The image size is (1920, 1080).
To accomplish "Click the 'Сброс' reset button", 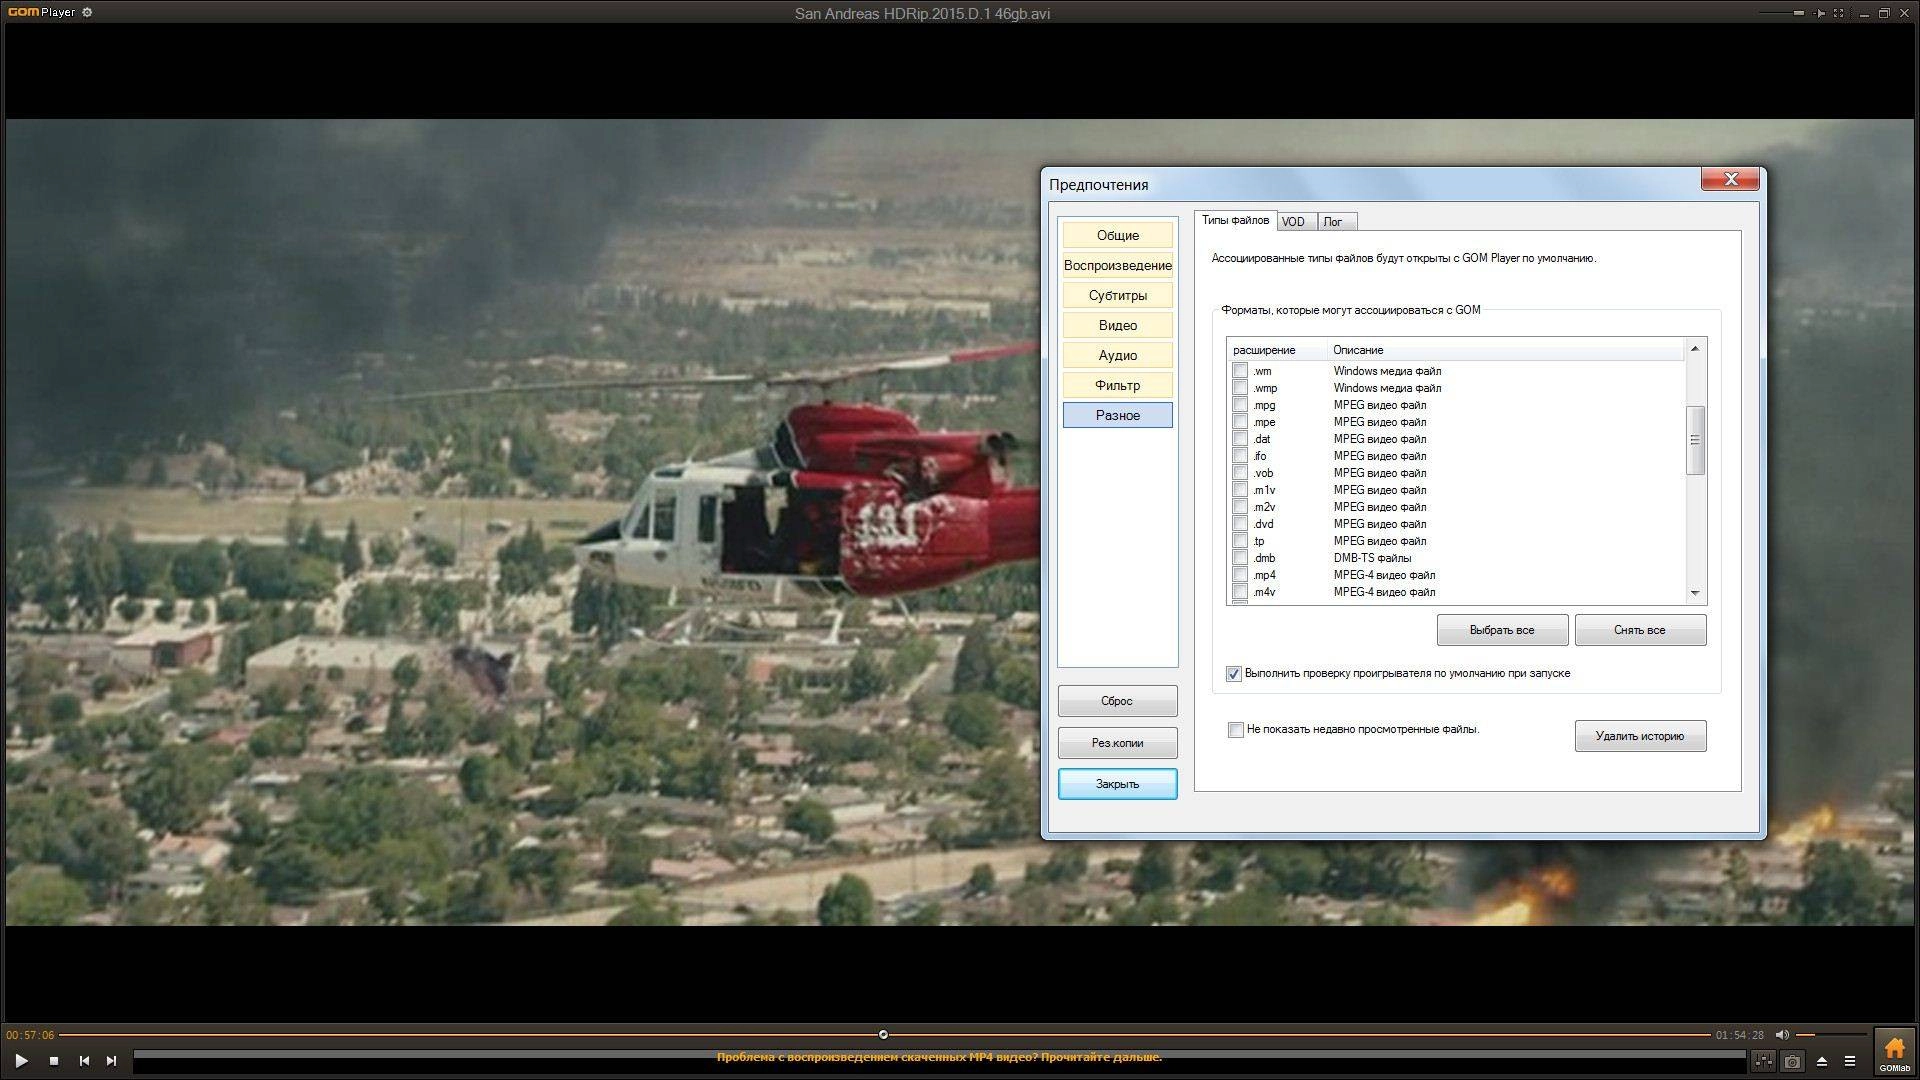I will pyautogui.click(x=1117, y=701).
